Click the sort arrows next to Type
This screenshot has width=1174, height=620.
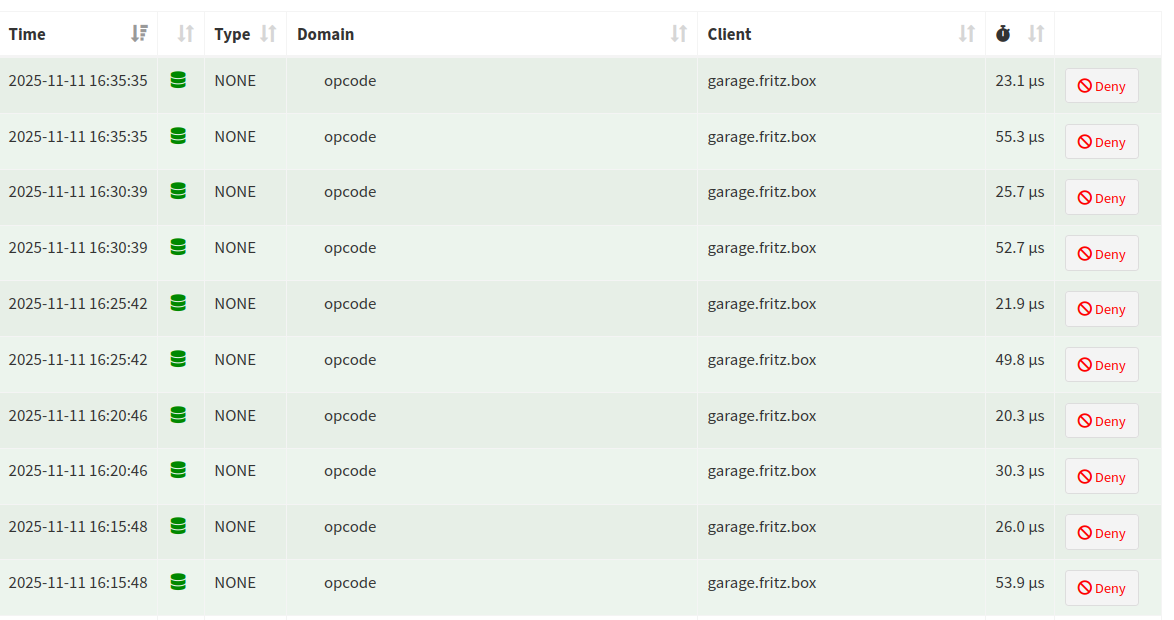click(268, 34)
